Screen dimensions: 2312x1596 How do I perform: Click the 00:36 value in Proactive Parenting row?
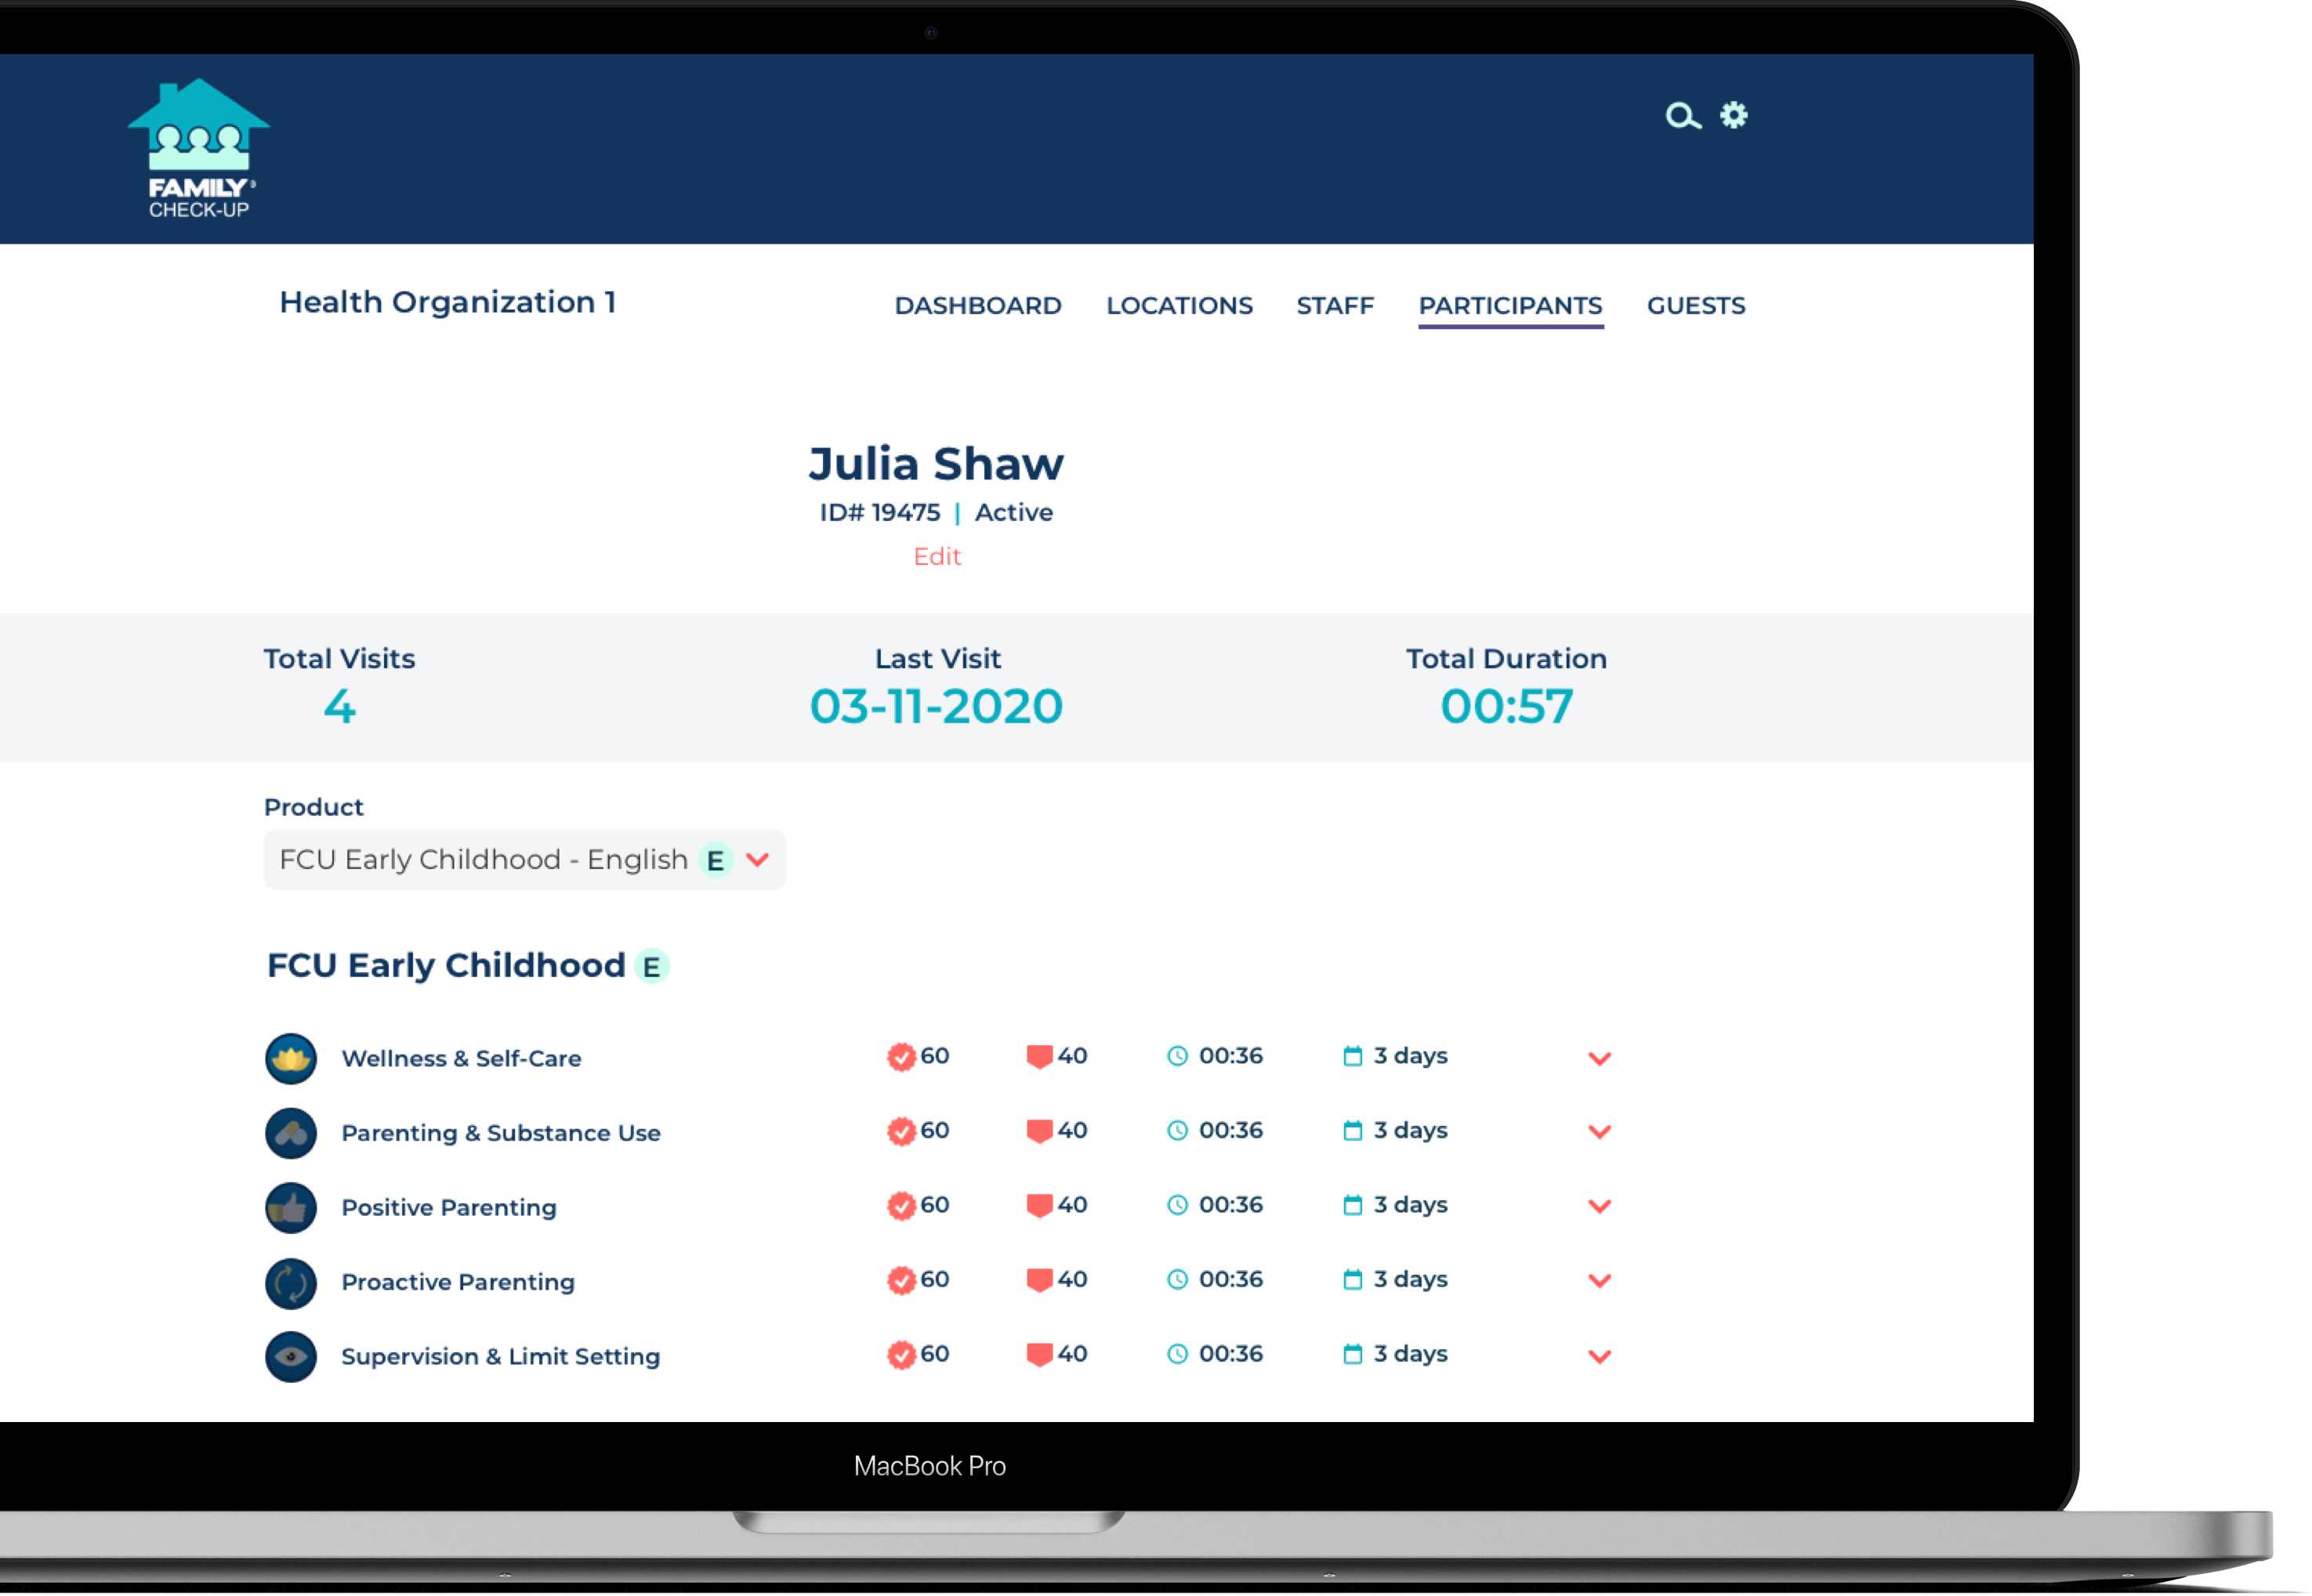[1231, 1279]
